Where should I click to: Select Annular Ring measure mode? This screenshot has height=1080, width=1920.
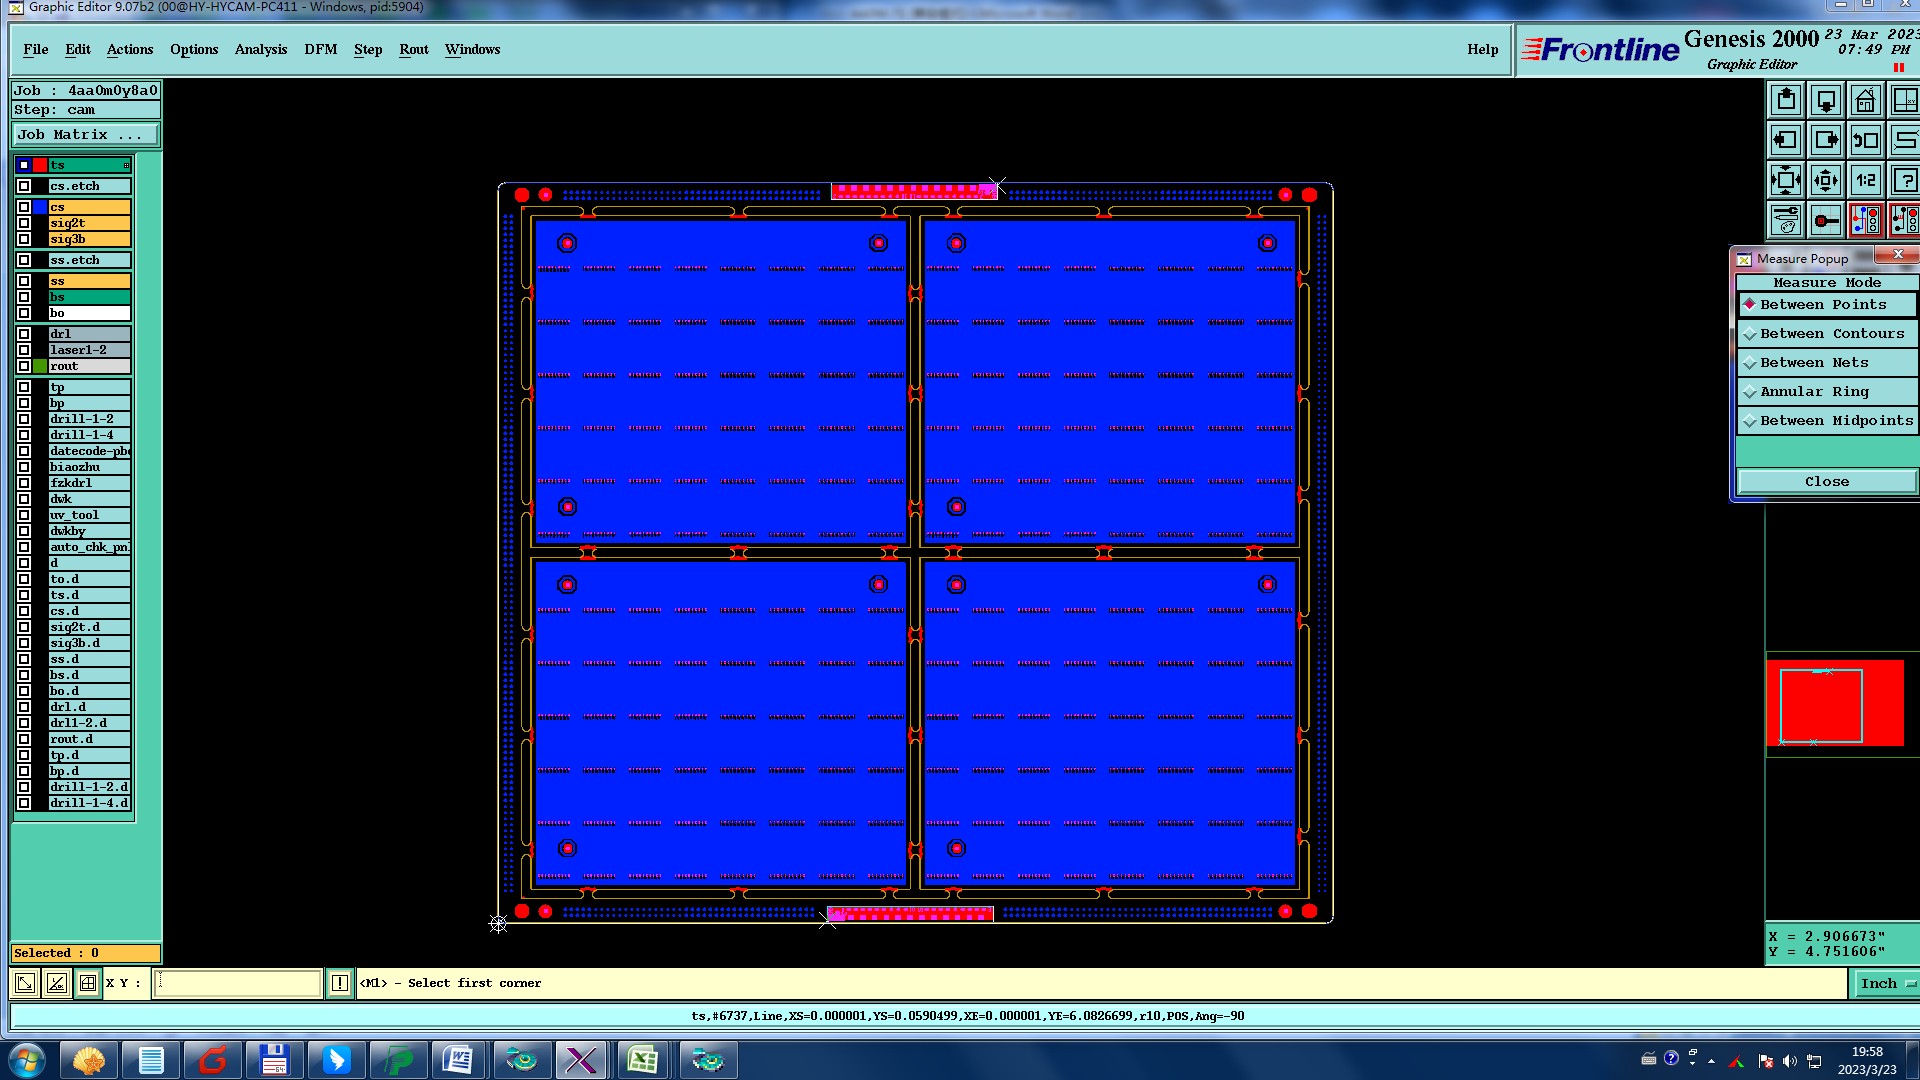click(x=1813, y=392)
